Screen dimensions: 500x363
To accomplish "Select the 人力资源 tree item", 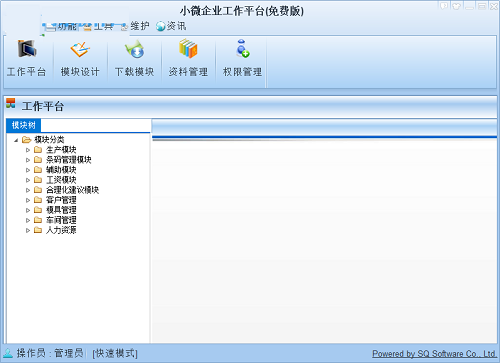I will pos(61,230).
